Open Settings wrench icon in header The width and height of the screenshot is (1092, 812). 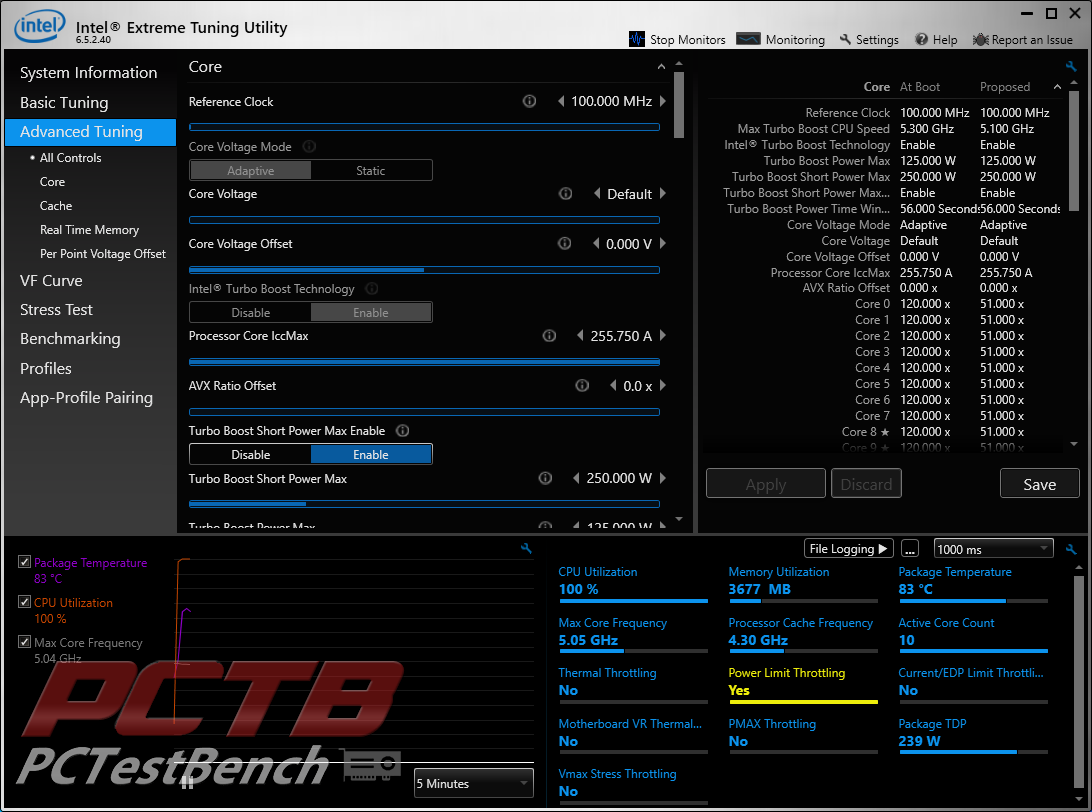point(845,39)
